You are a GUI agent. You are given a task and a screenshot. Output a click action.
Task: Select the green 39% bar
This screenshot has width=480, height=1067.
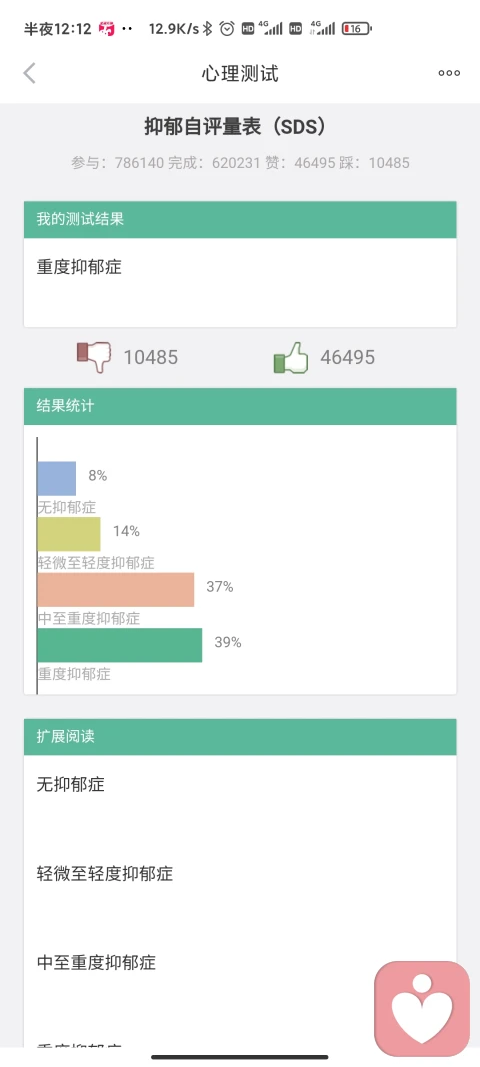click(x=120, y=645)
